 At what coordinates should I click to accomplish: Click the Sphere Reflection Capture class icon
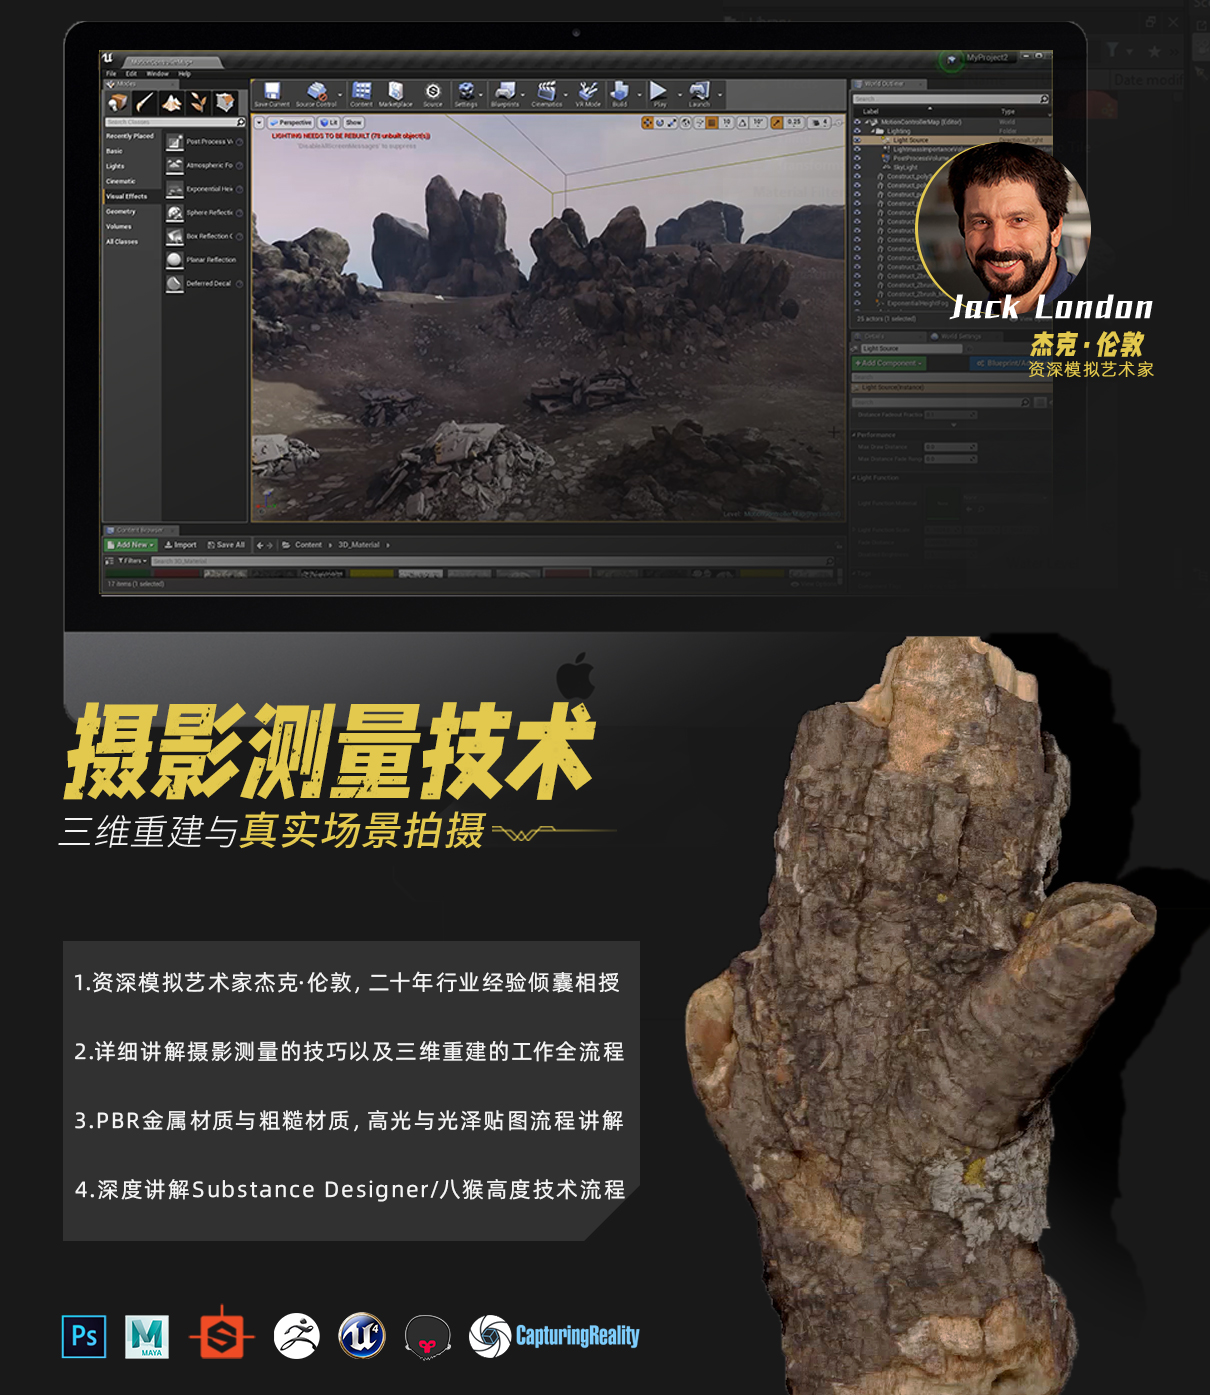(x=175, y=212)
